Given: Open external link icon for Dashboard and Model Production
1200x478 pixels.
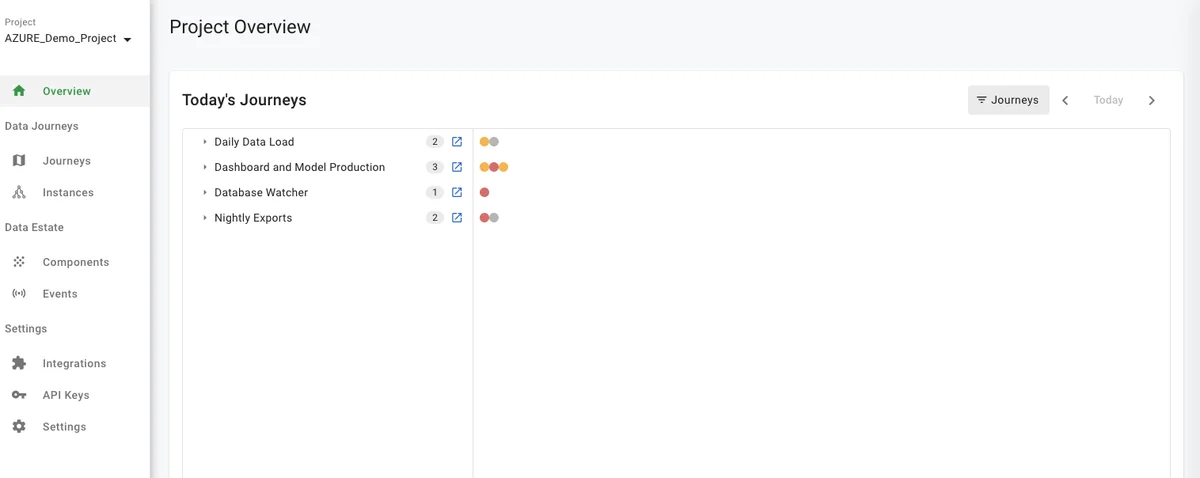Looking at the screenshot, I should pos(457,167).
